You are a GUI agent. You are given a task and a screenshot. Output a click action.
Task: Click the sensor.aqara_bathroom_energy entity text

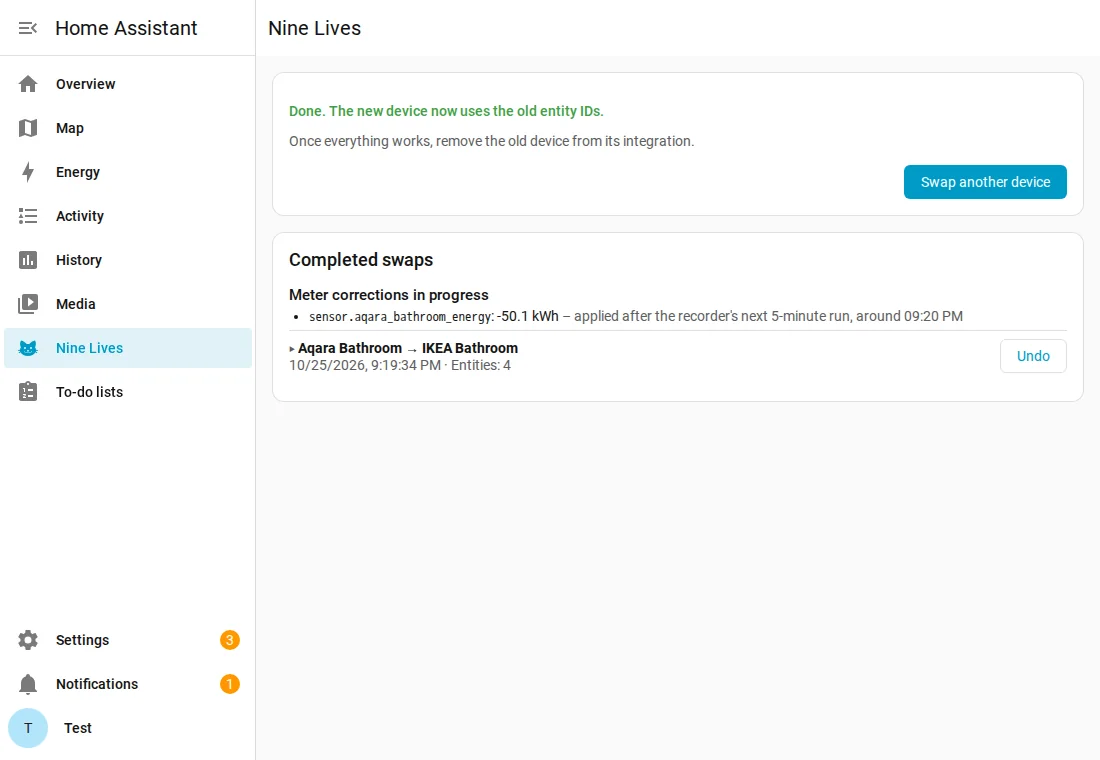[400, 316]
